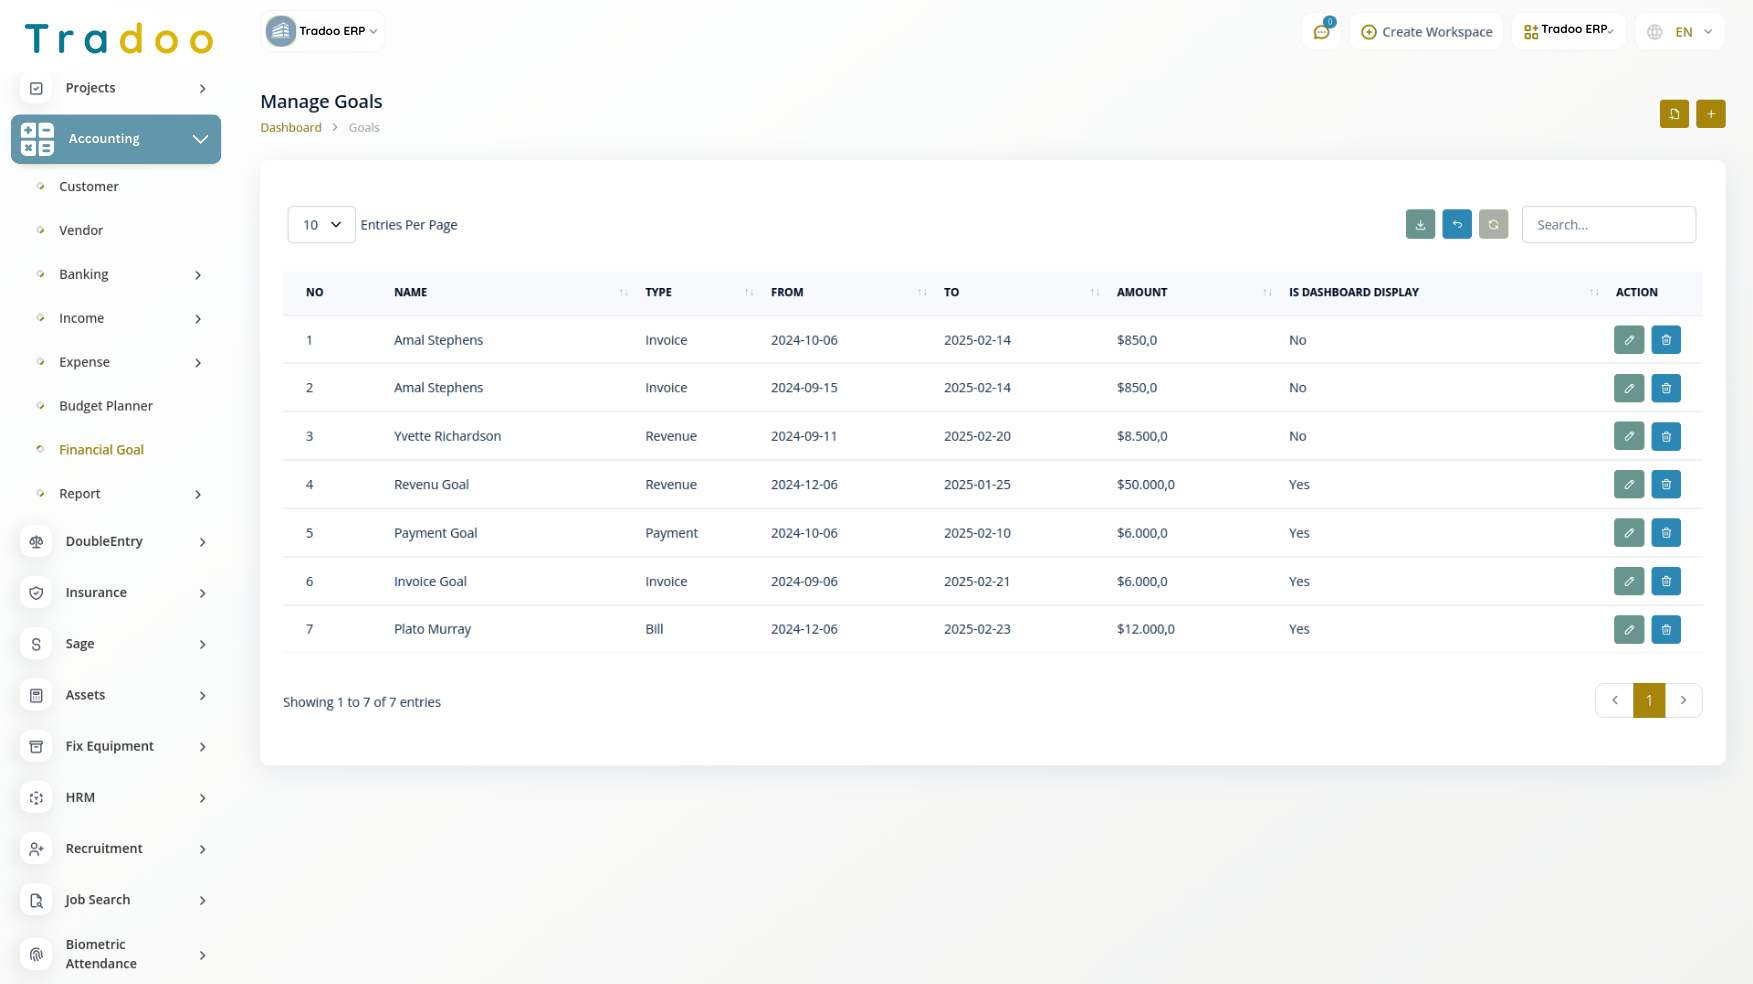Open the chat messages icon
This screenshot has width=1753, height=984.
point(1322,32)
